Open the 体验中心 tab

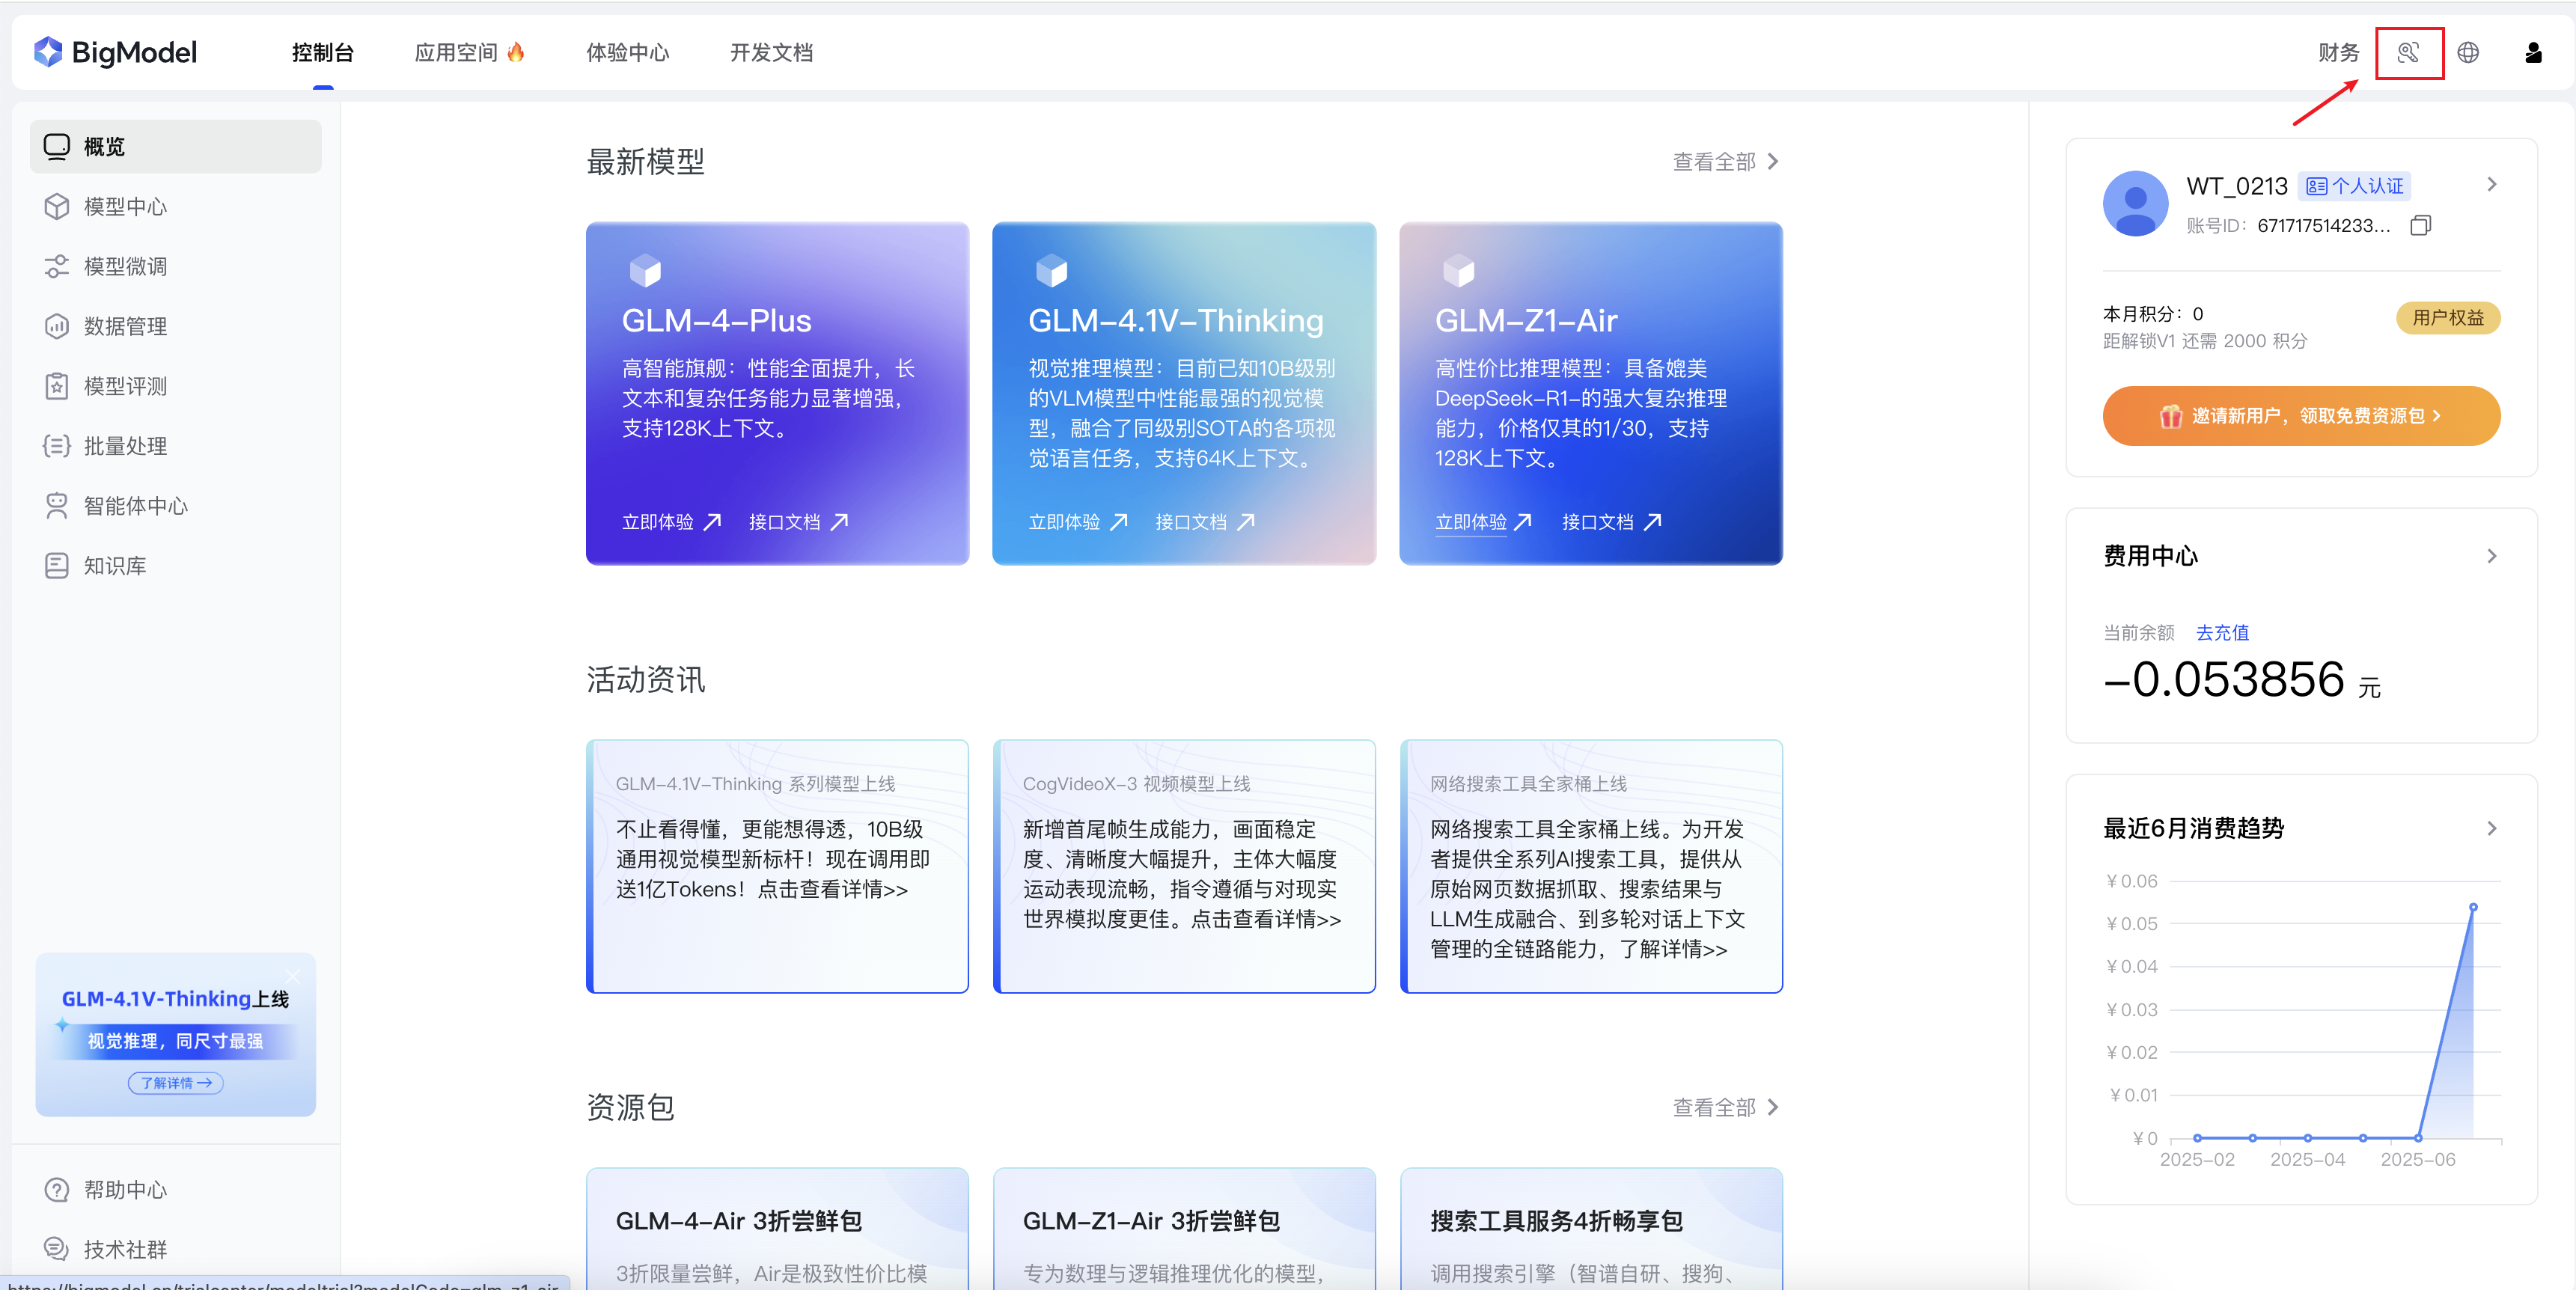click(627, 52)
